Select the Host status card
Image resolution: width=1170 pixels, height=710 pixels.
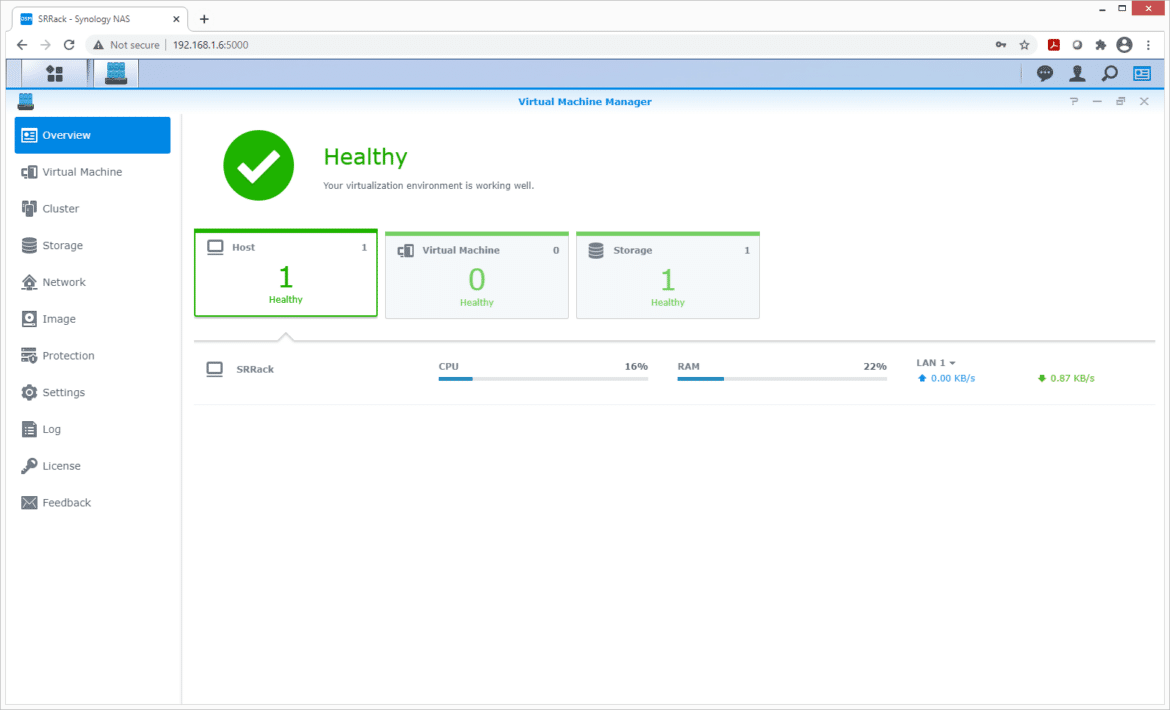point(286,273)
